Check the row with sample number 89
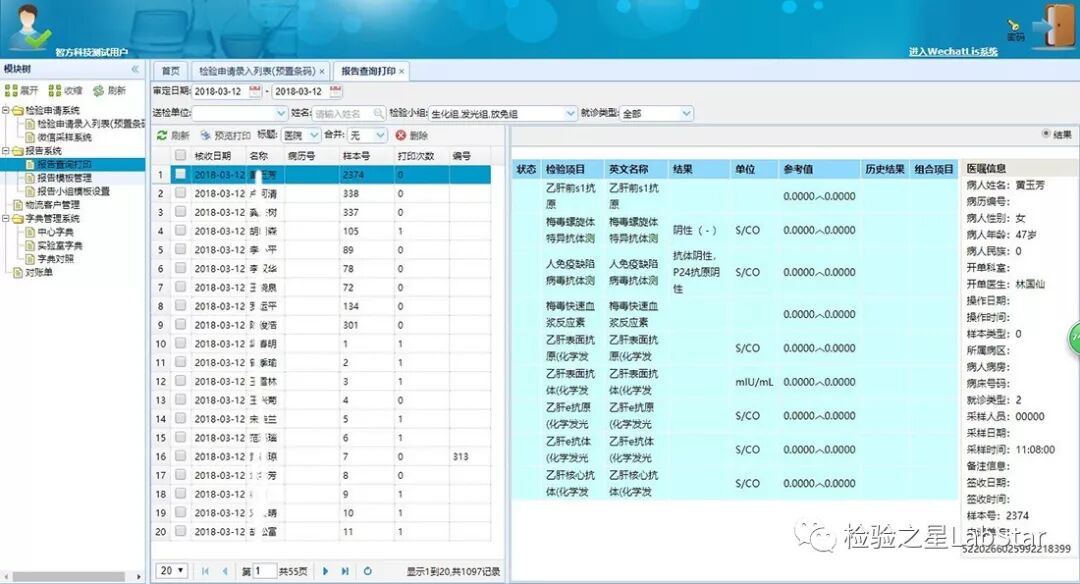 click(x=180, y=249)
